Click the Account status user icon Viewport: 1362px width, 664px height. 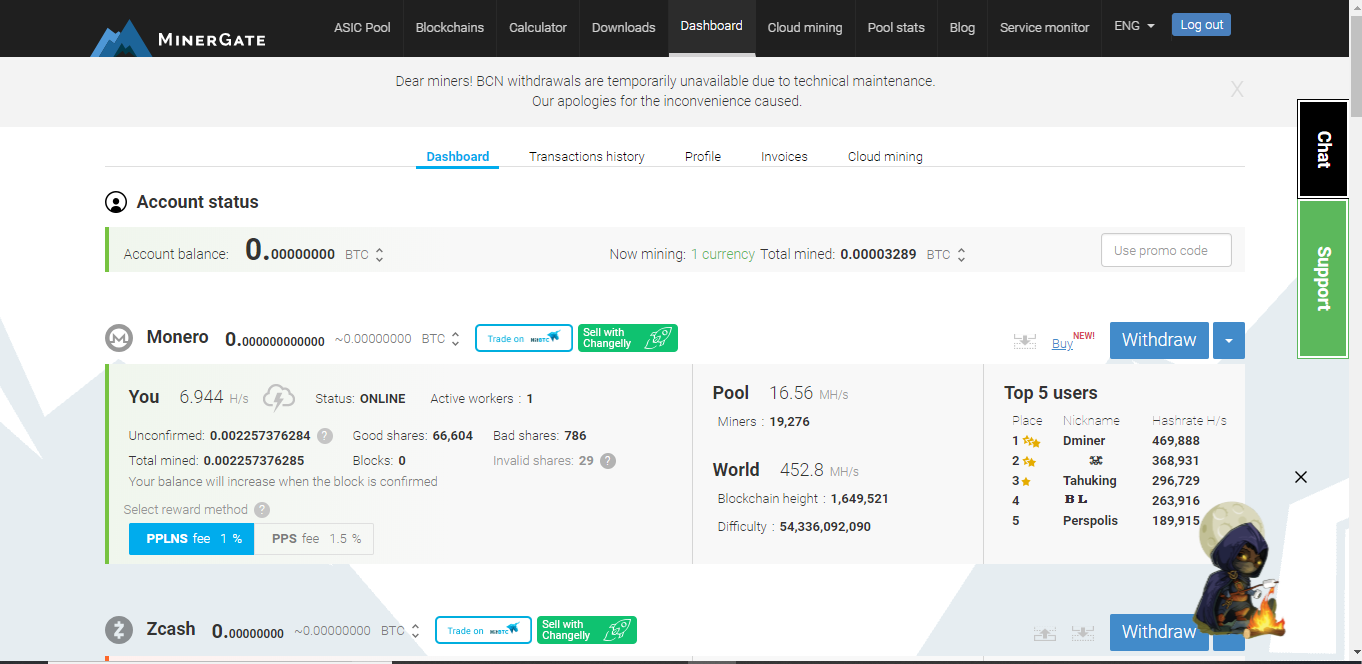tap(116, 202)
